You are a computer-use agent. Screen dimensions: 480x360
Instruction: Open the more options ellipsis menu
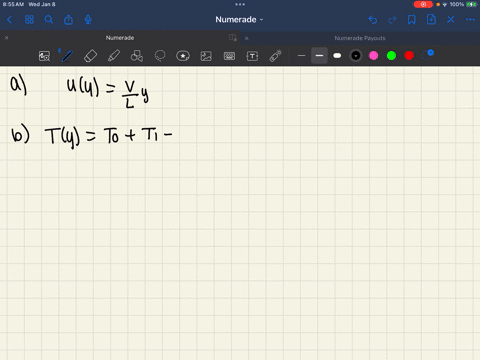tap(470, 20)
